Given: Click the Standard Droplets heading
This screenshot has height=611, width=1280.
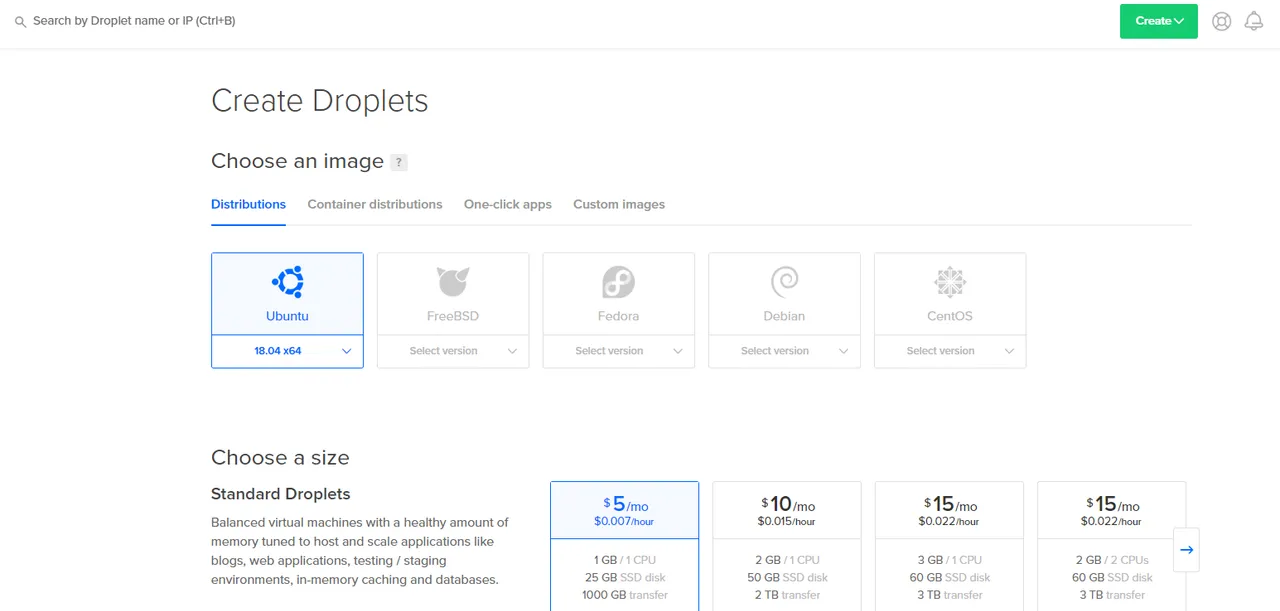Looking at the screenshot, I should (x=281, y=494).
